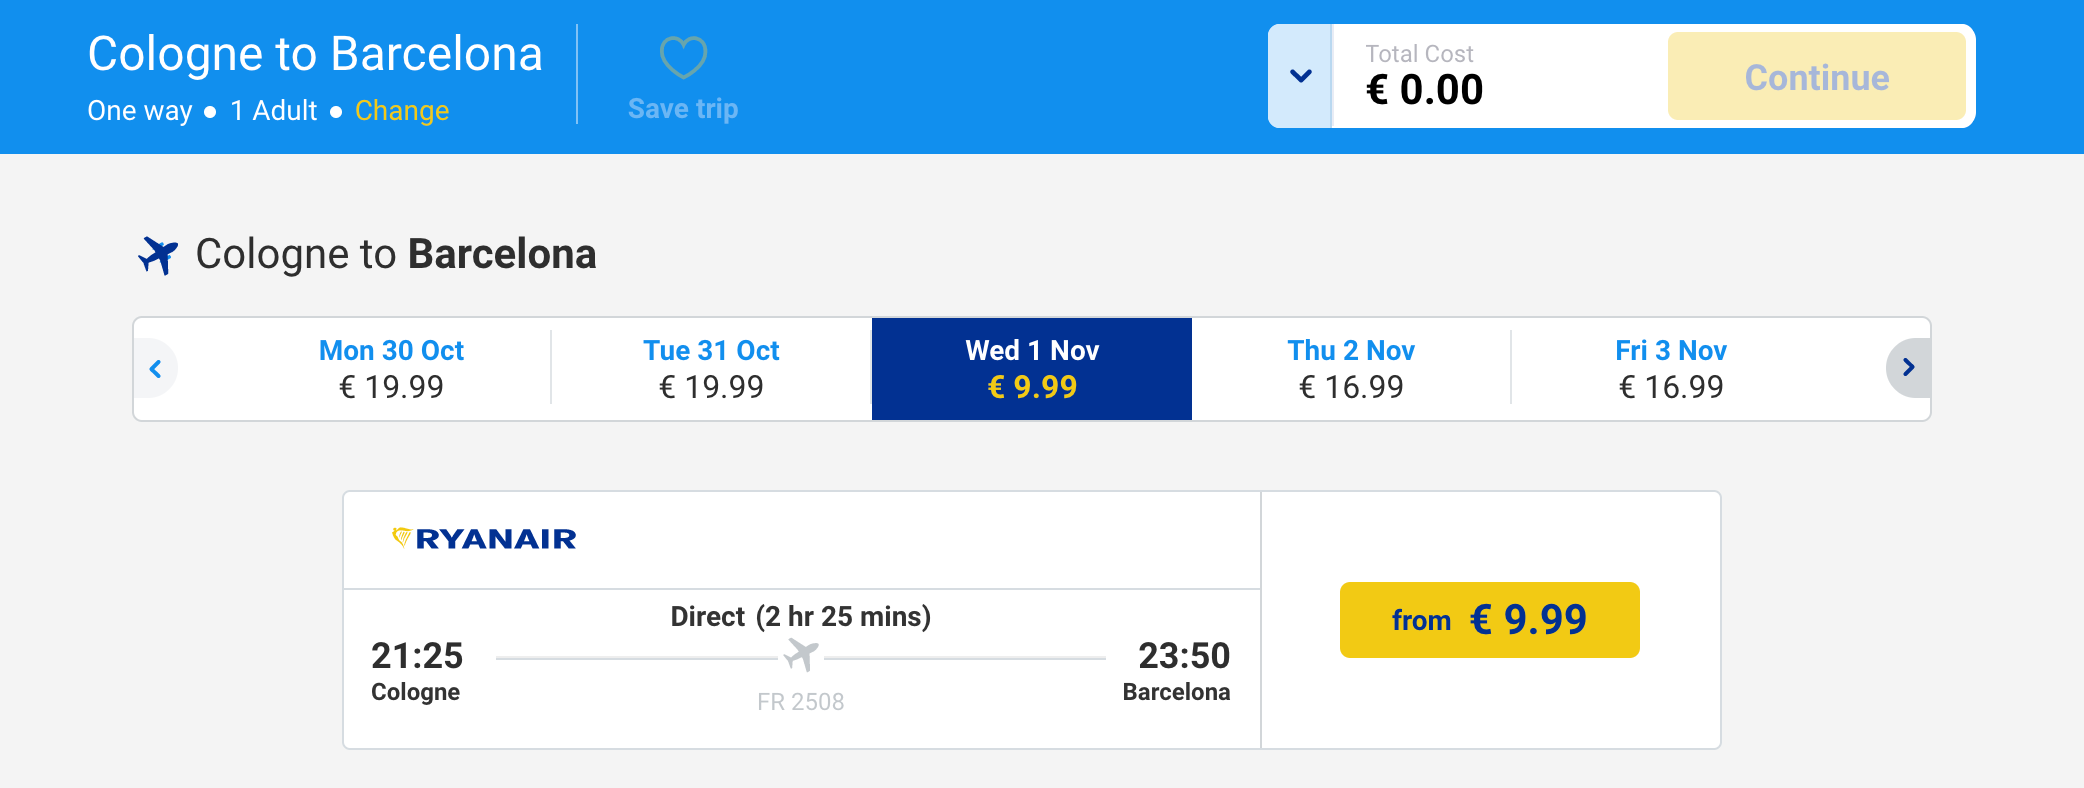Viewport: 2084px width, 788px height.
Task: Choose the Thu 2 Nov date tab
Action: pos(1351,368)
